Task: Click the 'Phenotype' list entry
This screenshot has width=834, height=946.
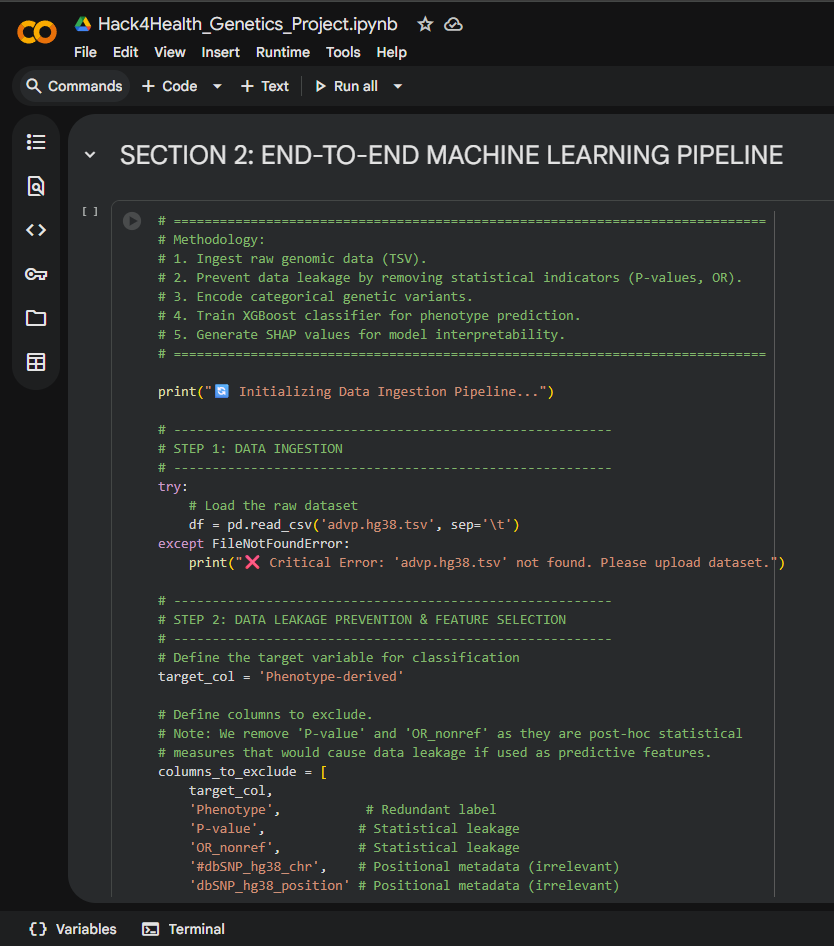Action: click(235, 810)
